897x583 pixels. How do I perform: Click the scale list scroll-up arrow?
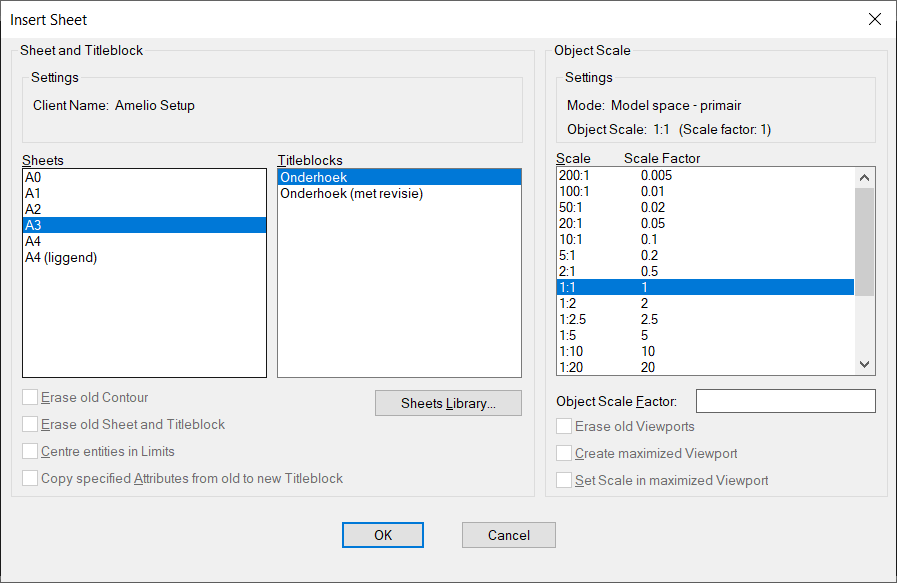[864, 178]
